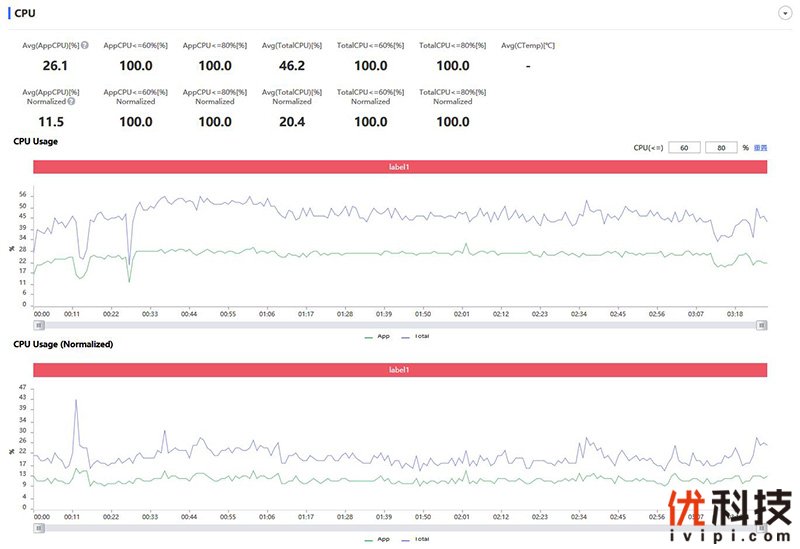Click the CPU Usage chart's time range scrollbar

399,325
